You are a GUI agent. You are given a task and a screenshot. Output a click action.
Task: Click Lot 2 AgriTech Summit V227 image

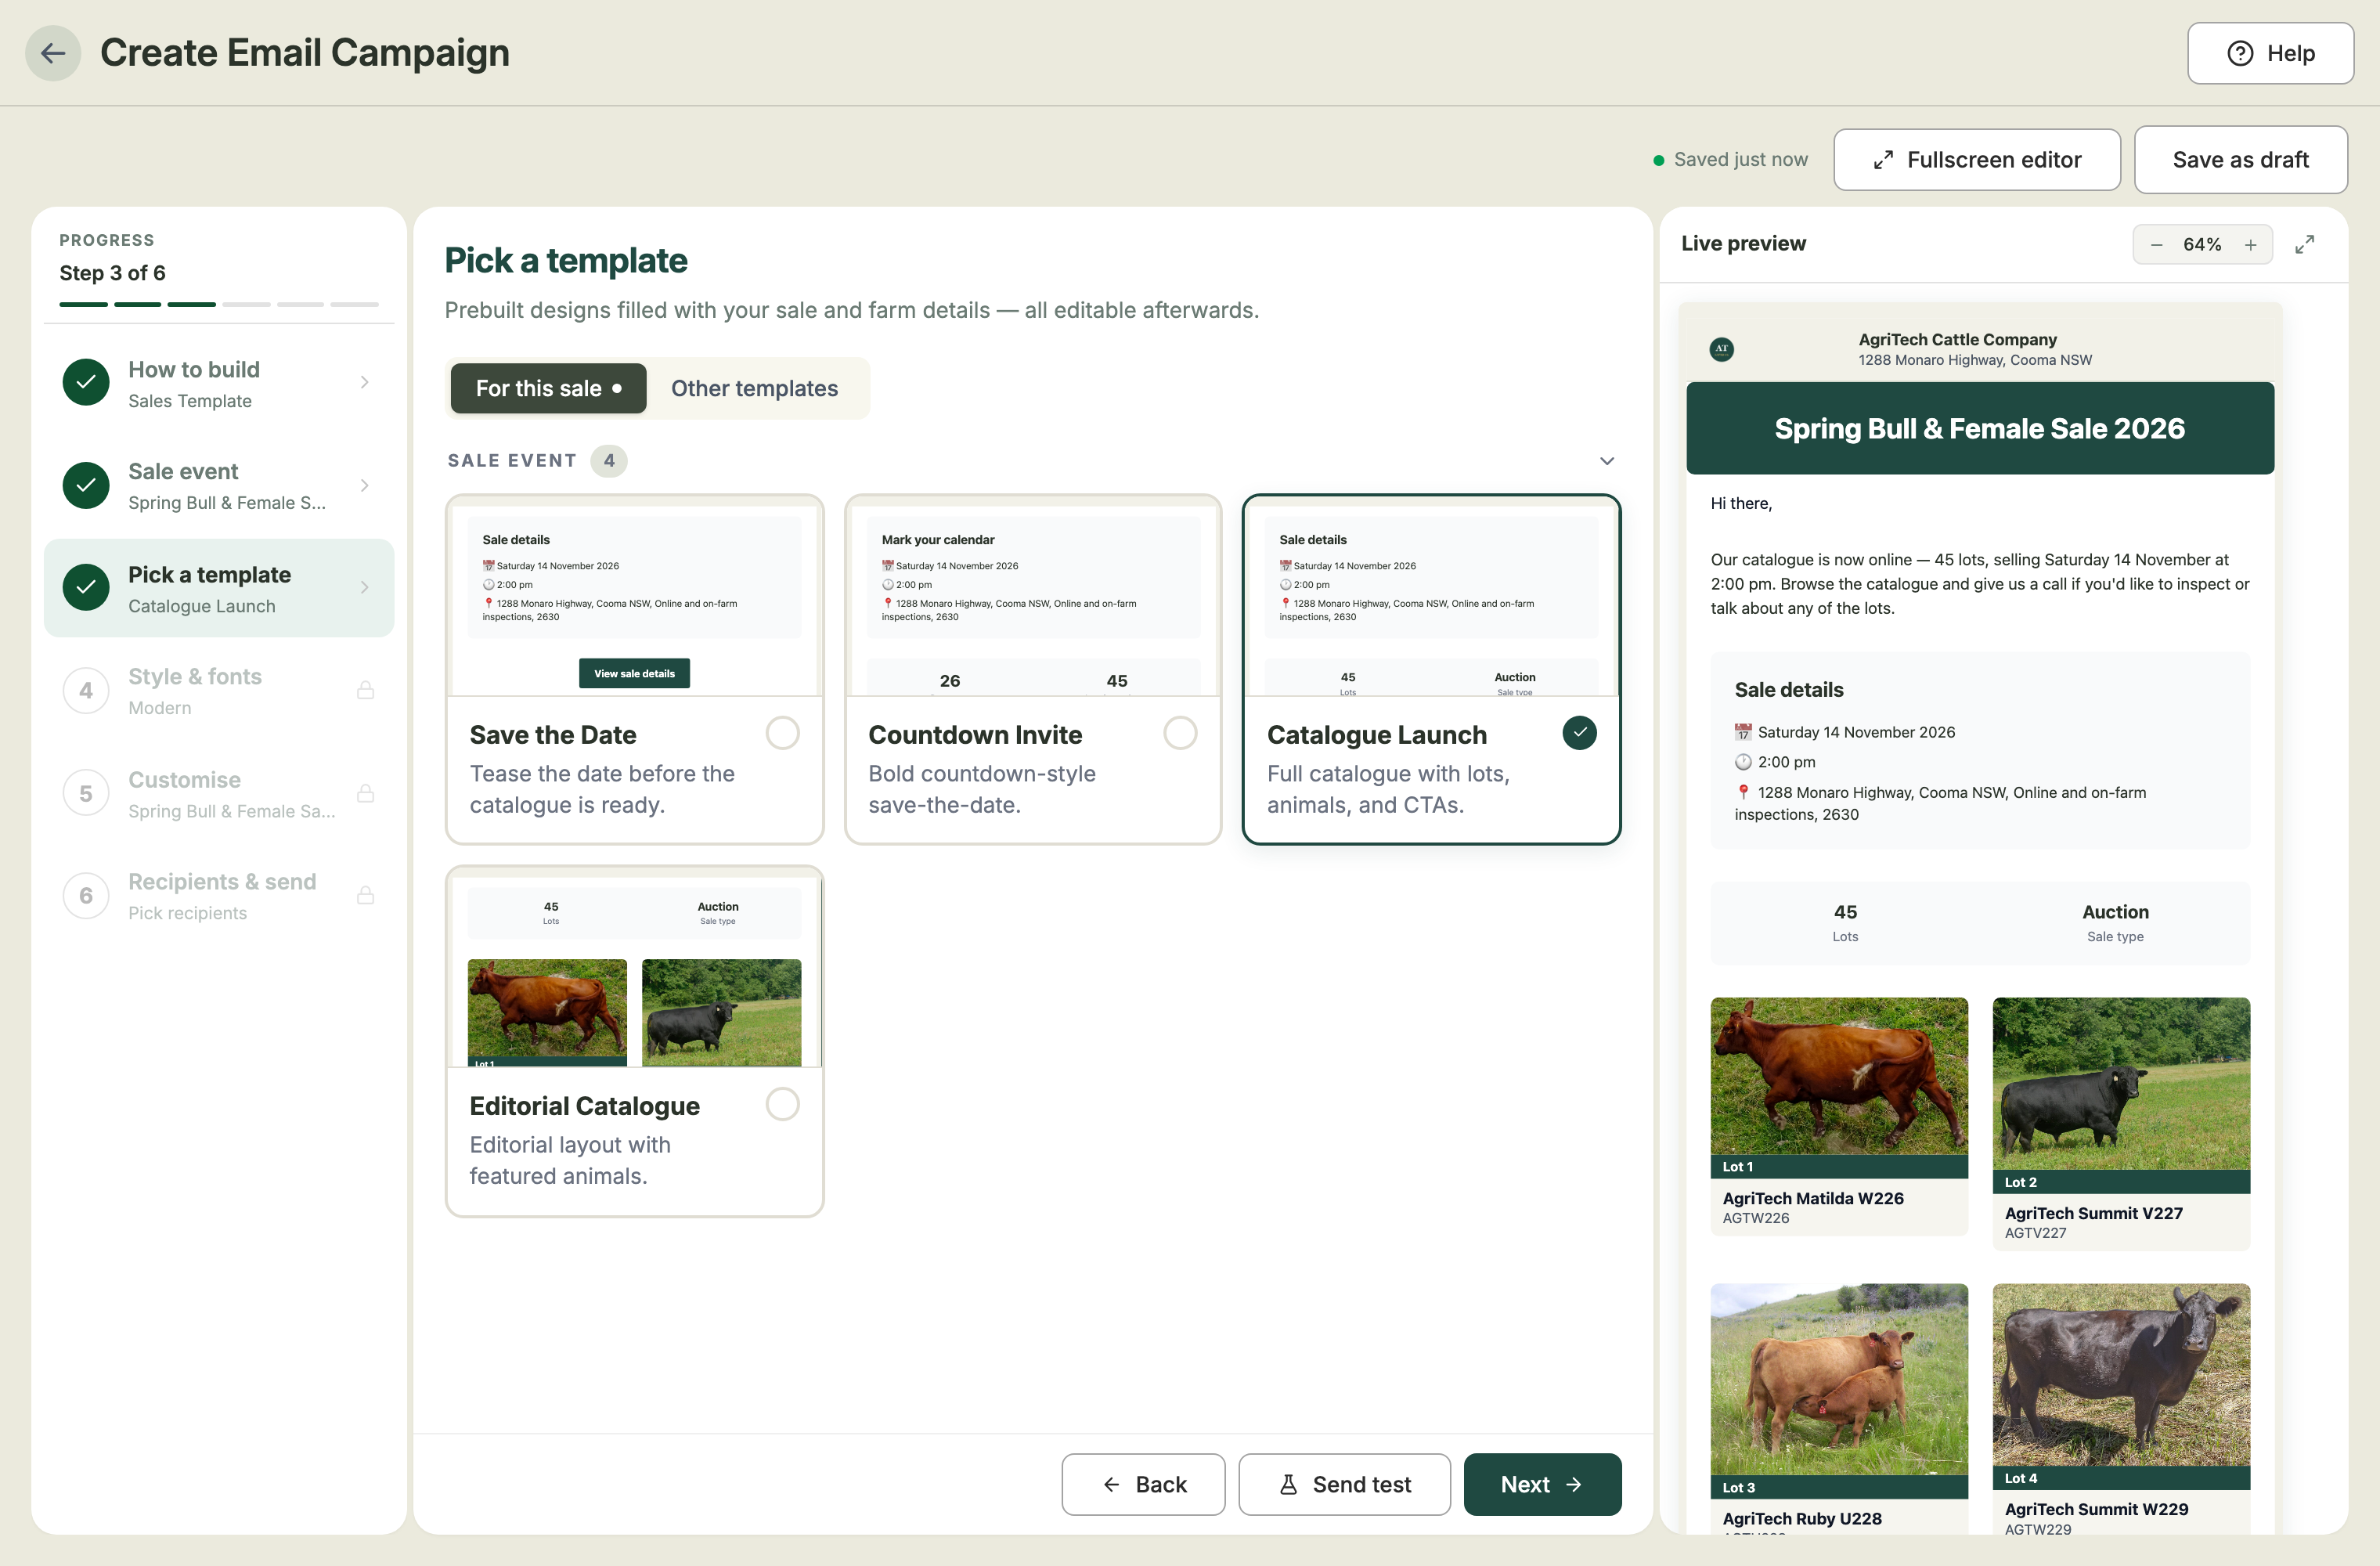[x=2121, y=1084]
